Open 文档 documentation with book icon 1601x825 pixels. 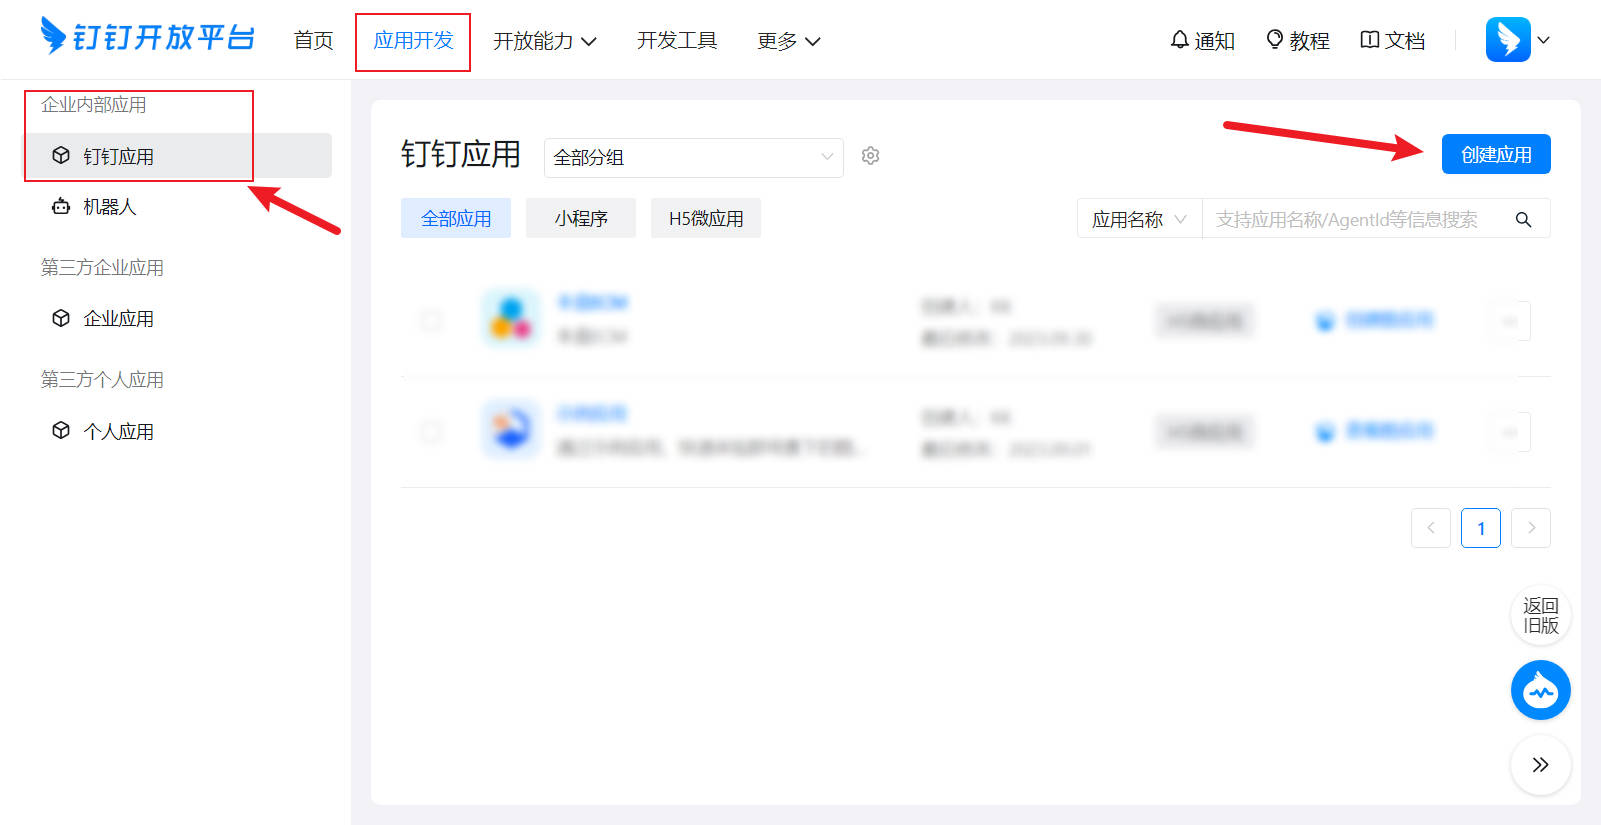1392,41
